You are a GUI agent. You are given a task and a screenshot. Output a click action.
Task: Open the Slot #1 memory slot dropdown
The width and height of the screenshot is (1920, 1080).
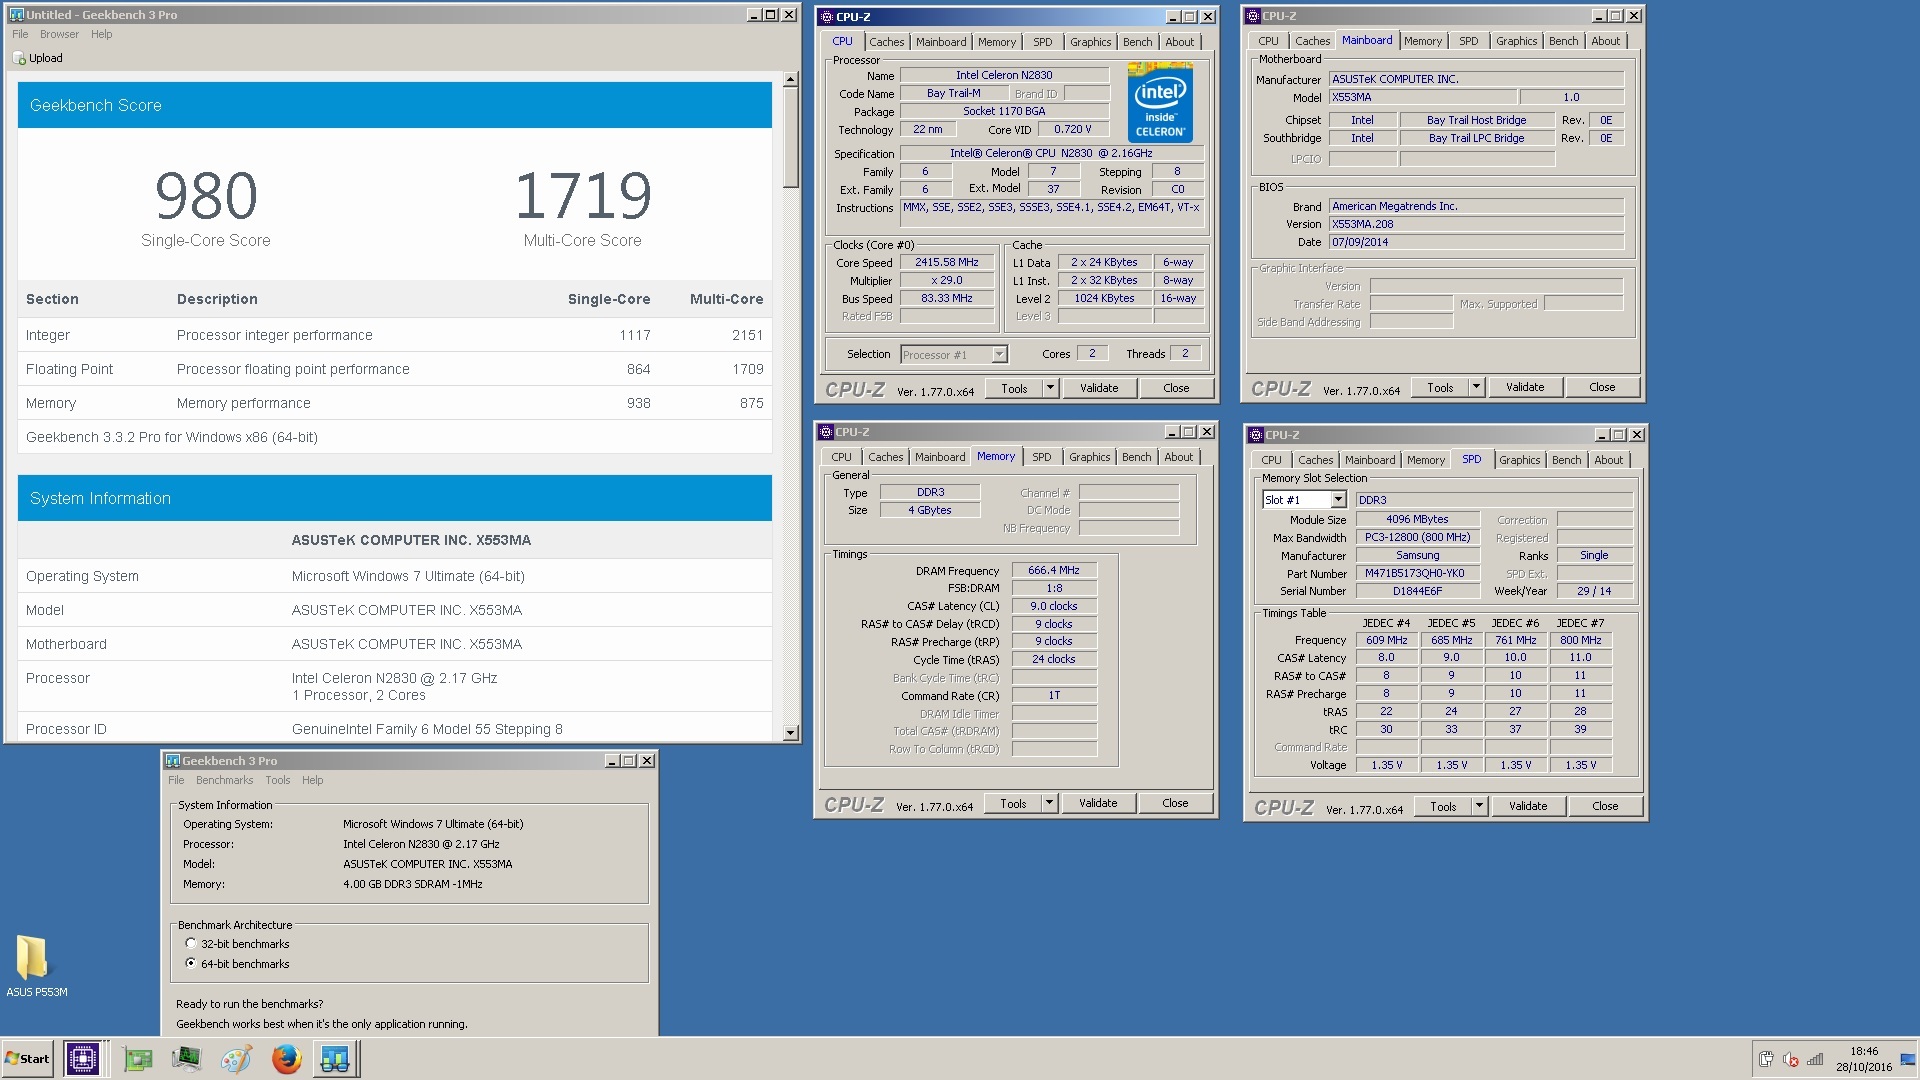point(1337,500)
